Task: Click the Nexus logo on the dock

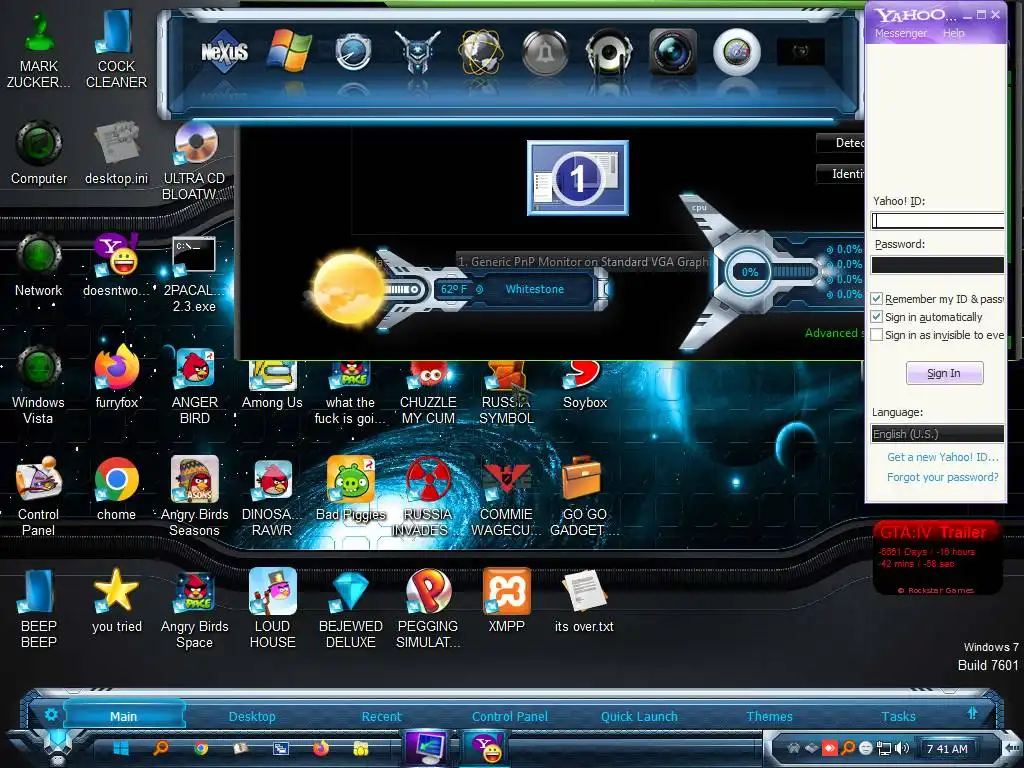Action: (224, 52)
